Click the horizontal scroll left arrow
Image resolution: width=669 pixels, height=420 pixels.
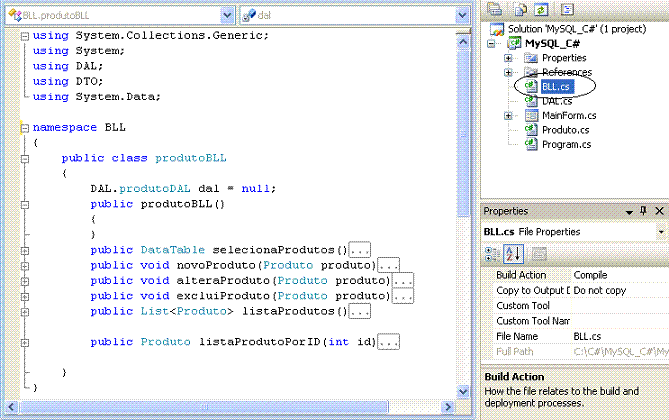click(x=11, y=407)
